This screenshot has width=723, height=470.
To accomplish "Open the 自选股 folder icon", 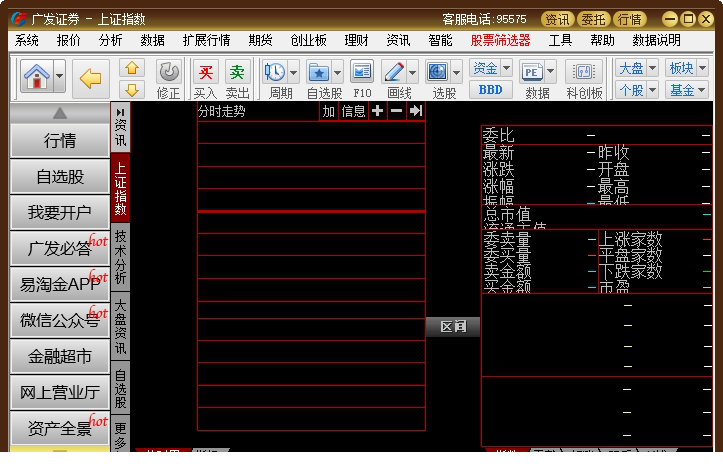I will (x=319, y=72).
